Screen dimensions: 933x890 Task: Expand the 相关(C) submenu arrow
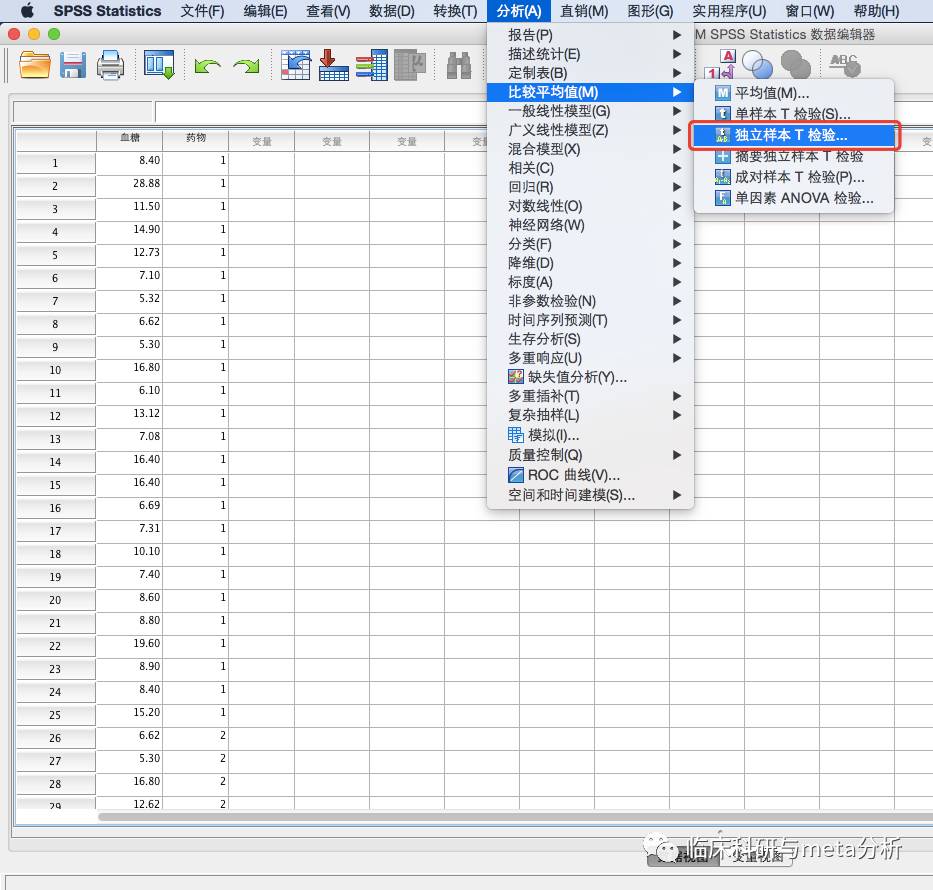coord(677,168)
